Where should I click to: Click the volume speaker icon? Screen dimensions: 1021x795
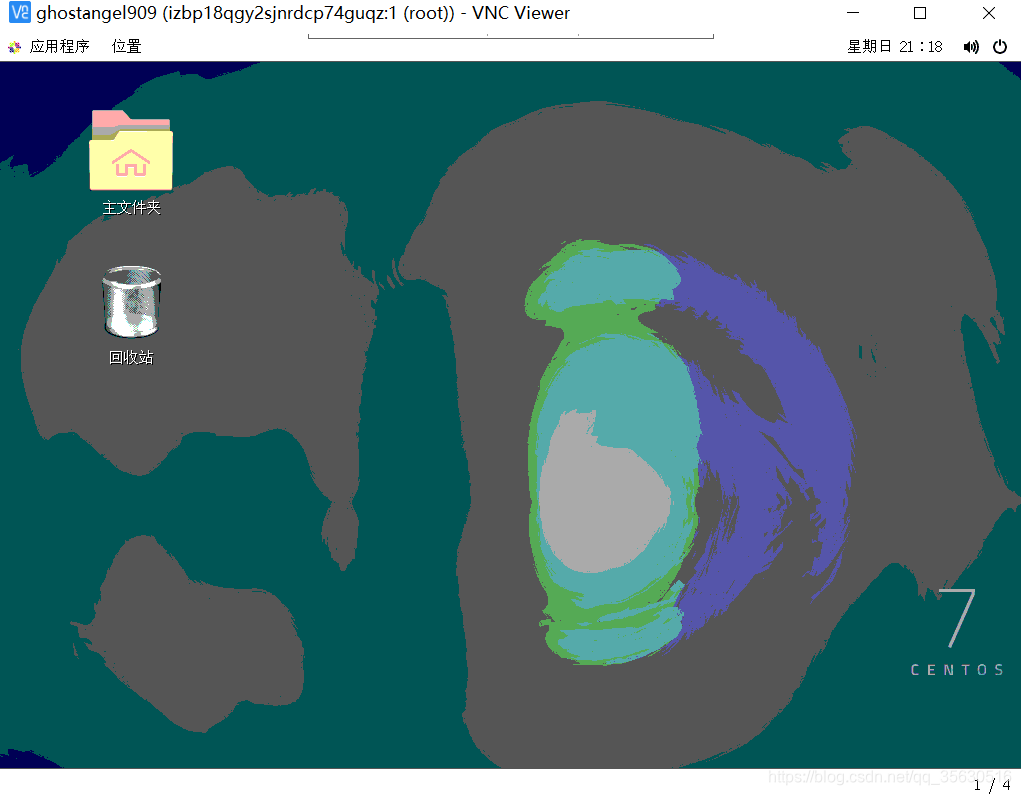[971, 47]
